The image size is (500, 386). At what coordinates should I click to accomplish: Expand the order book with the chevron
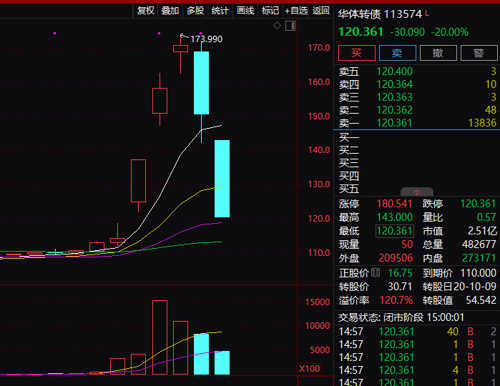click(417, 192)
